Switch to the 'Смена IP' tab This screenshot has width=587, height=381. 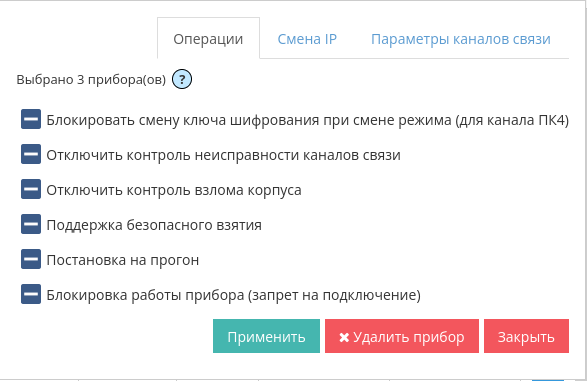(x=307, y=39)
